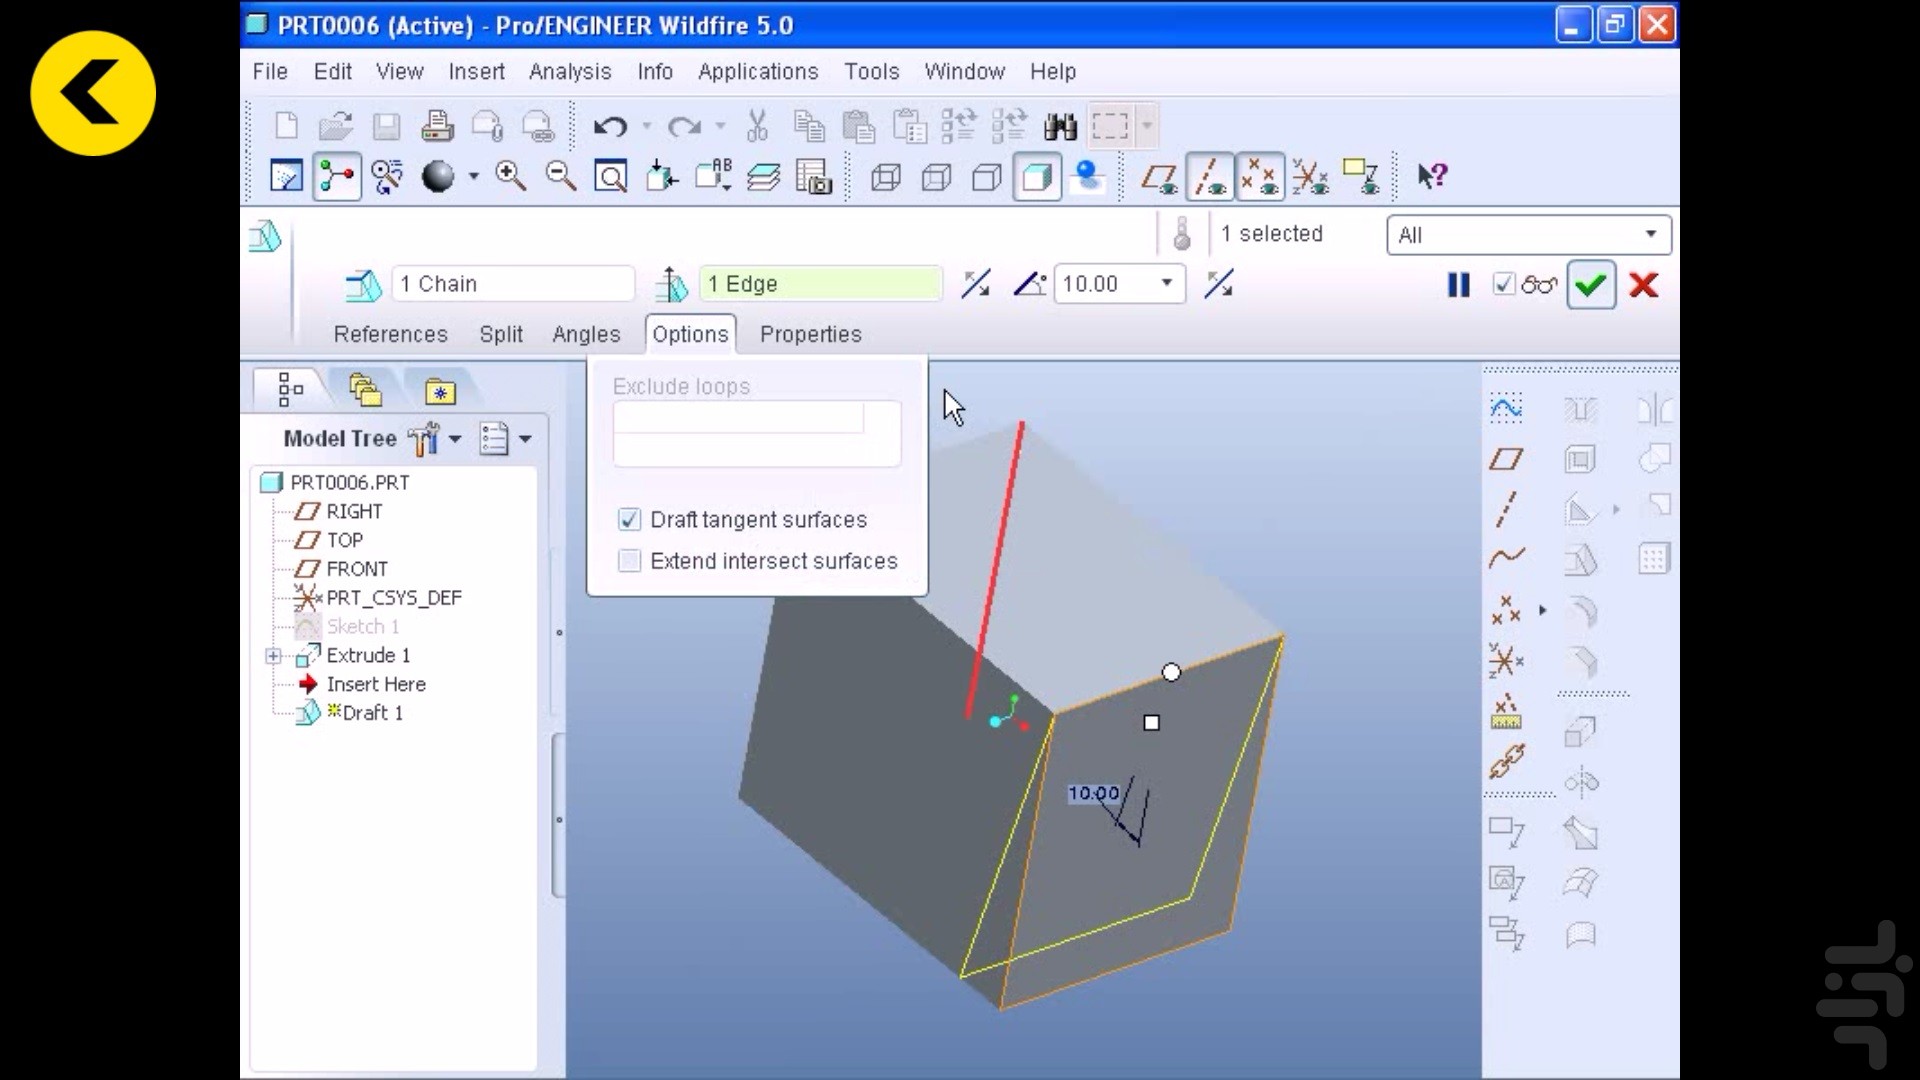
Task: Toggle datum axes display
Action: pos(1210,177)
